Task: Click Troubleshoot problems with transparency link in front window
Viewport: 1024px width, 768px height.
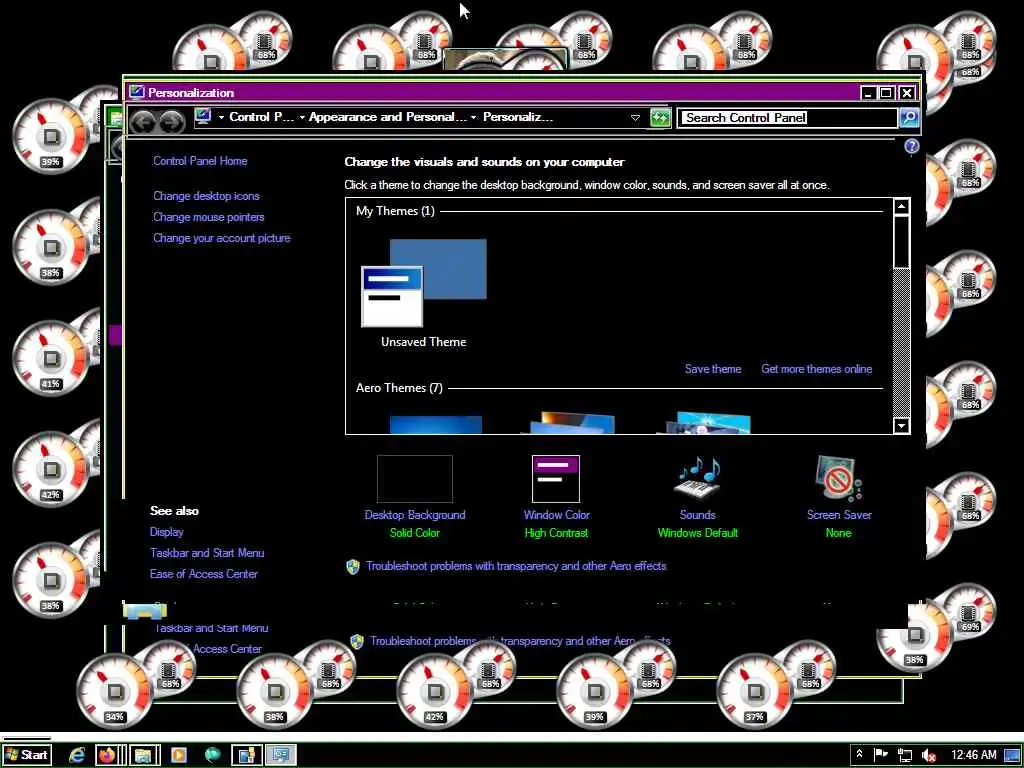Action: 516,566
